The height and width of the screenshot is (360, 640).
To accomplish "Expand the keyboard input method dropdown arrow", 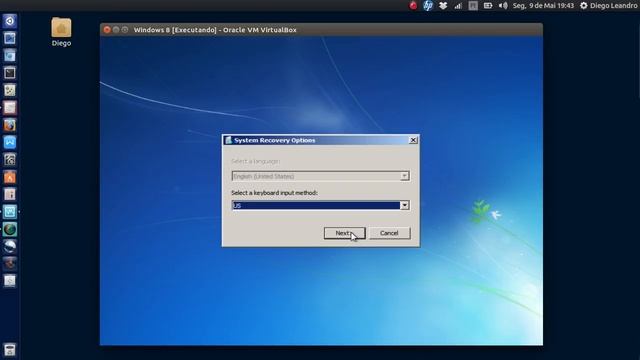I will click(404, 205).
